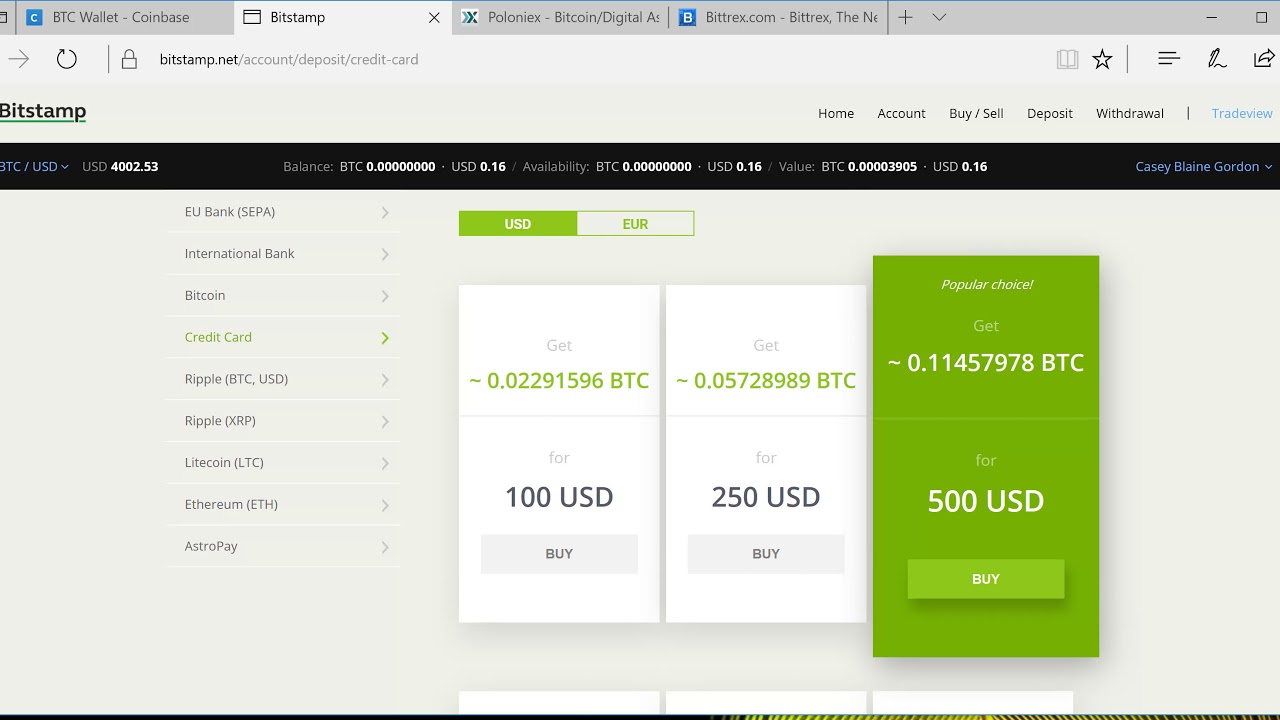
Task: Select EUR currency toggle
Action: pos(635,224)
